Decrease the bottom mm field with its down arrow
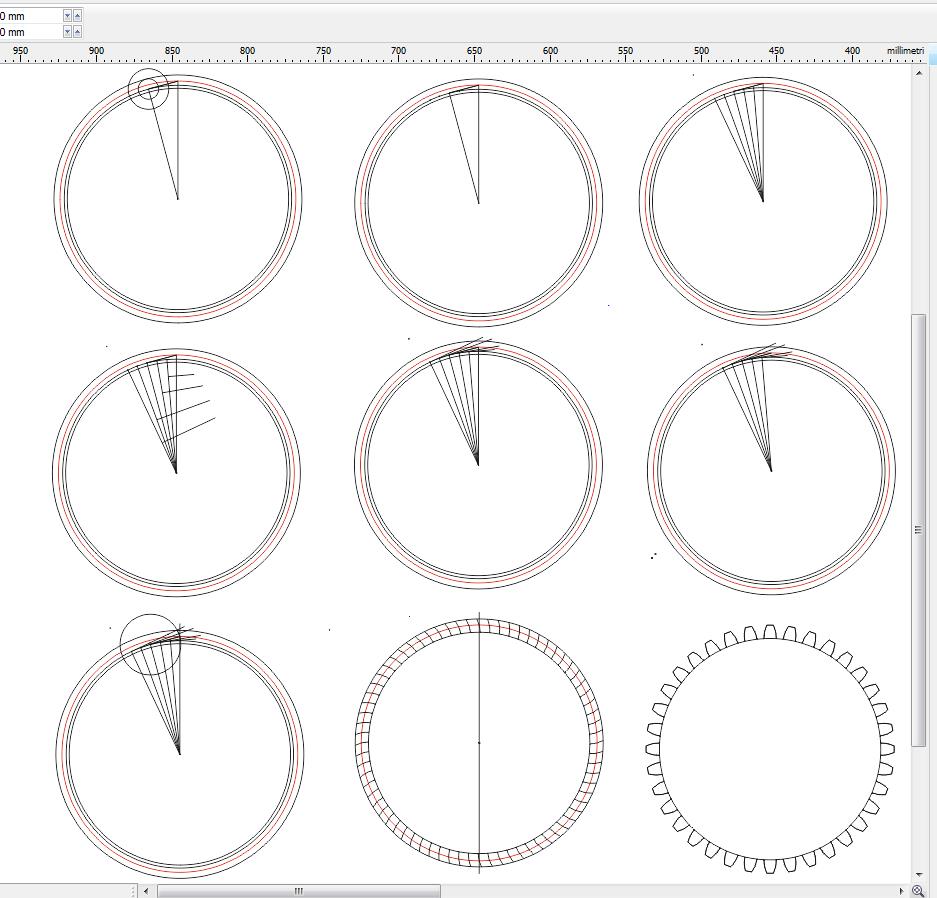The image size is (937, 898). point(68,32)
